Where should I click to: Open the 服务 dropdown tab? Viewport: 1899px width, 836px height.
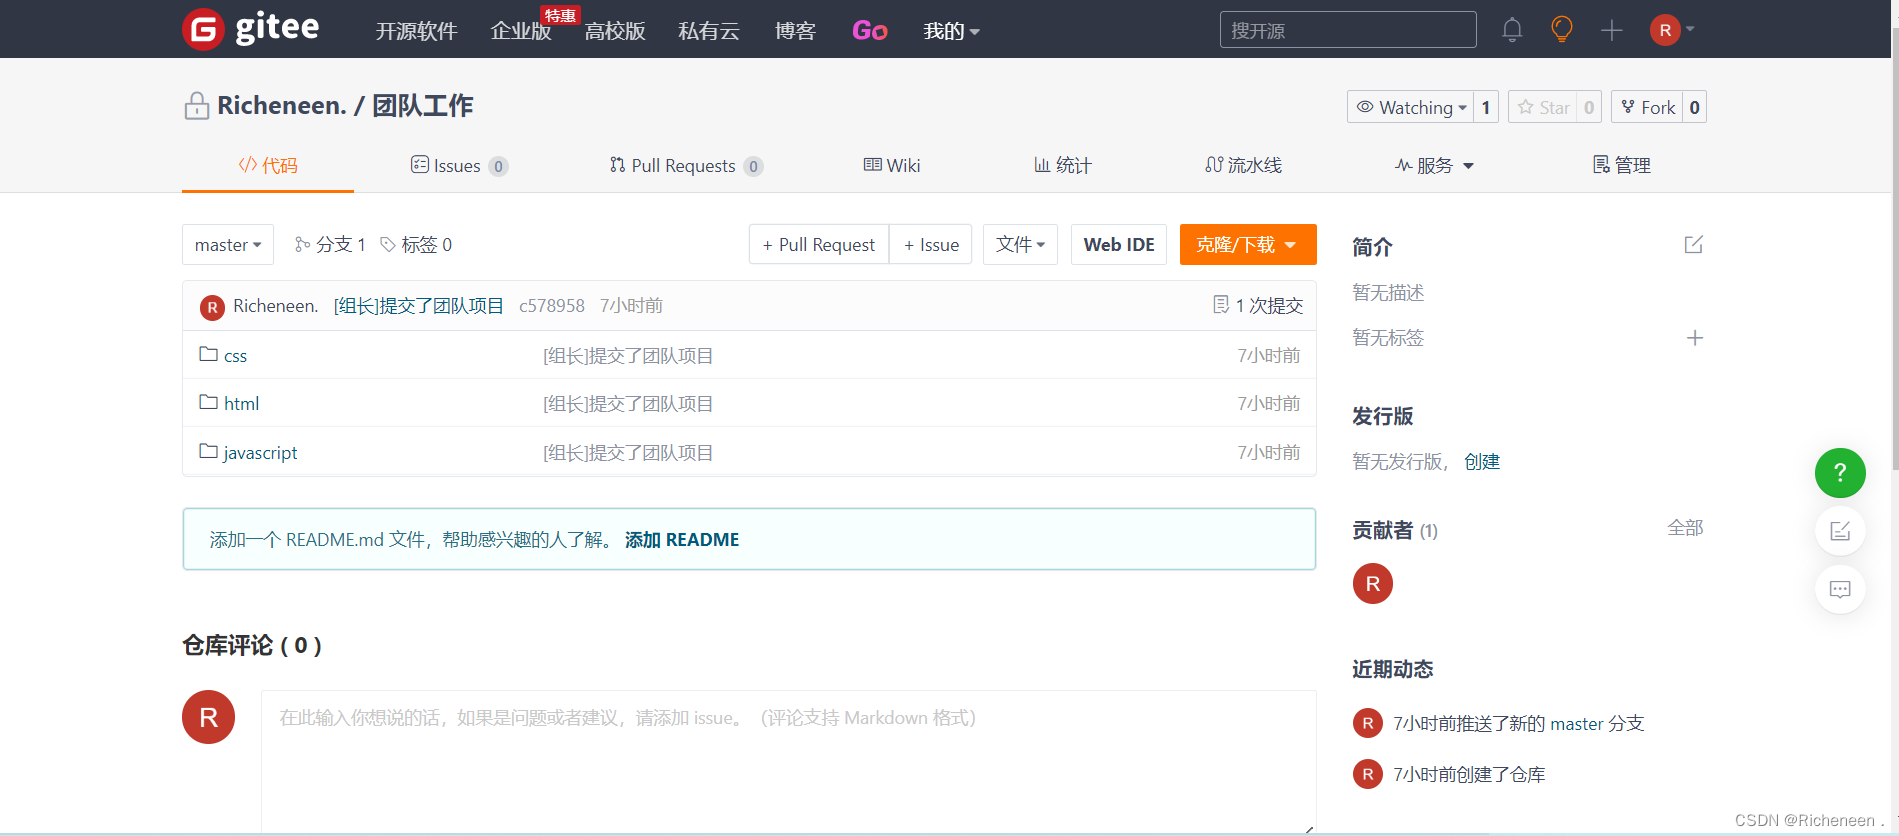(1434, 166)
